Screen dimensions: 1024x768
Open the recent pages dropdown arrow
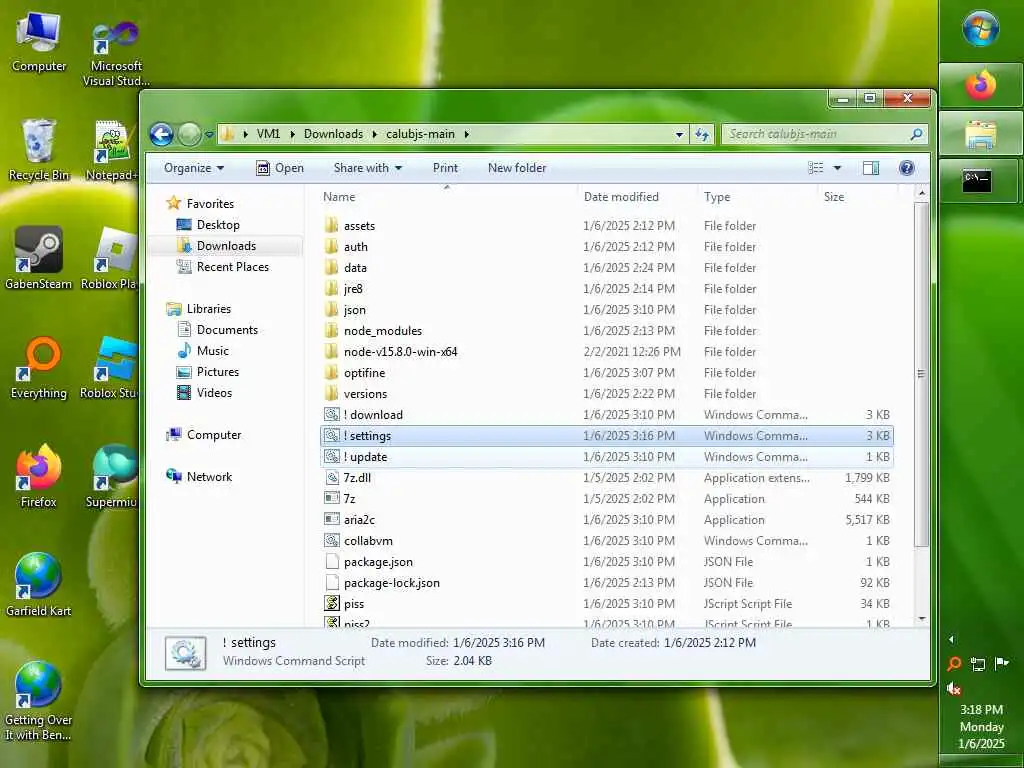(209, 135)
